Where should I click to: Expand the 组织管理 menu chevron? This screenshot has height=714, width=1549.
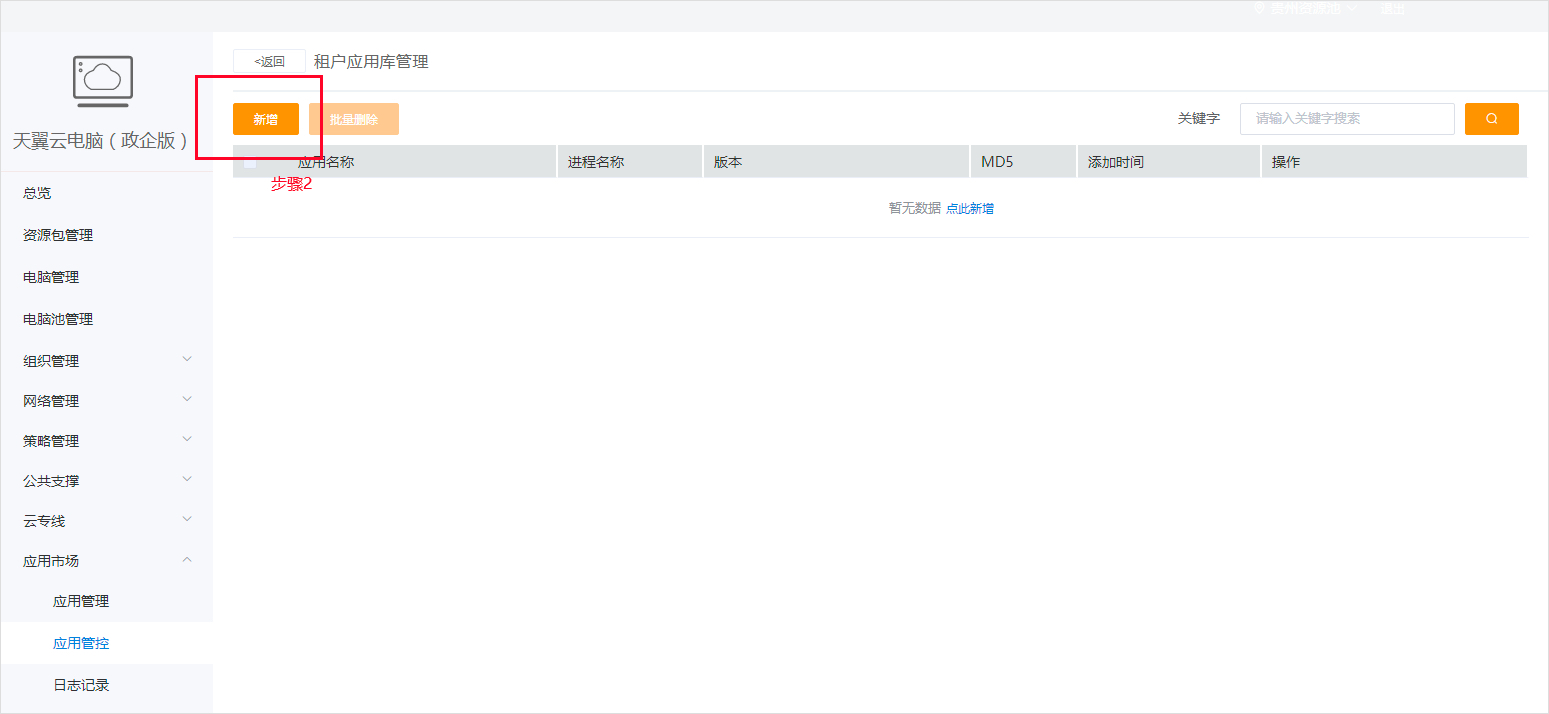pos(187,359)
